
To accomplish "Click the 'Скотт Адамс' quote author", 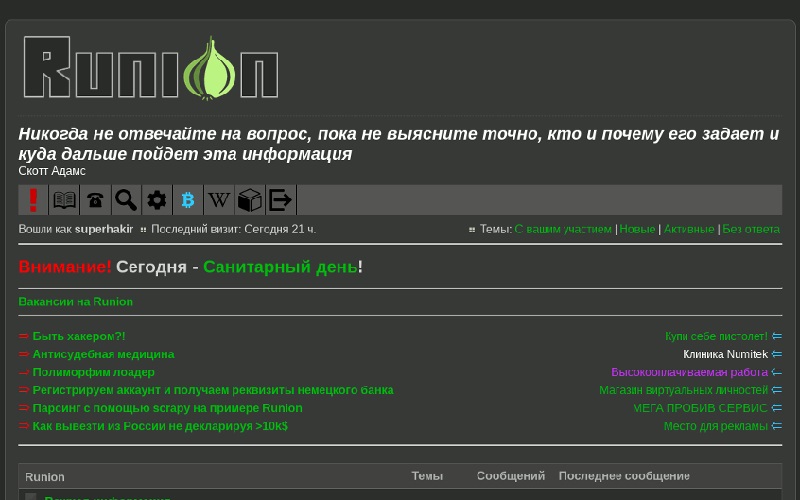I will click(52, 171).
